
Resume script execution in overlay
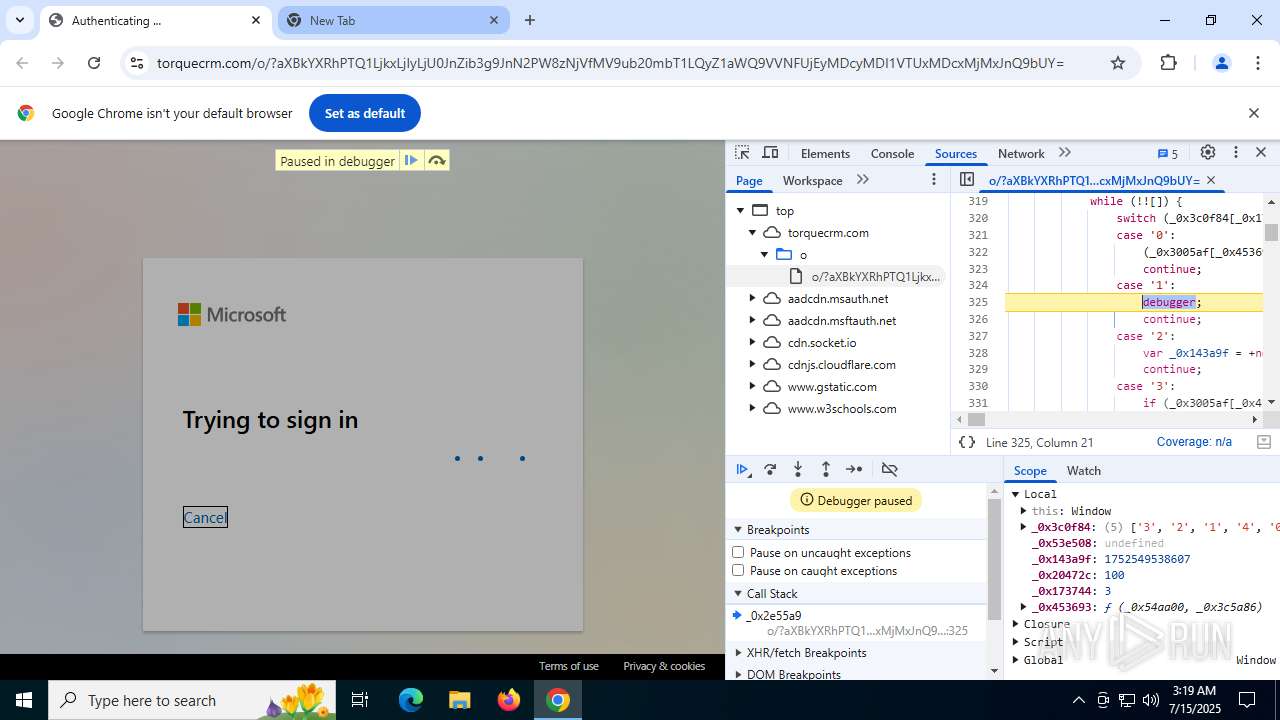tap(411, 160)
